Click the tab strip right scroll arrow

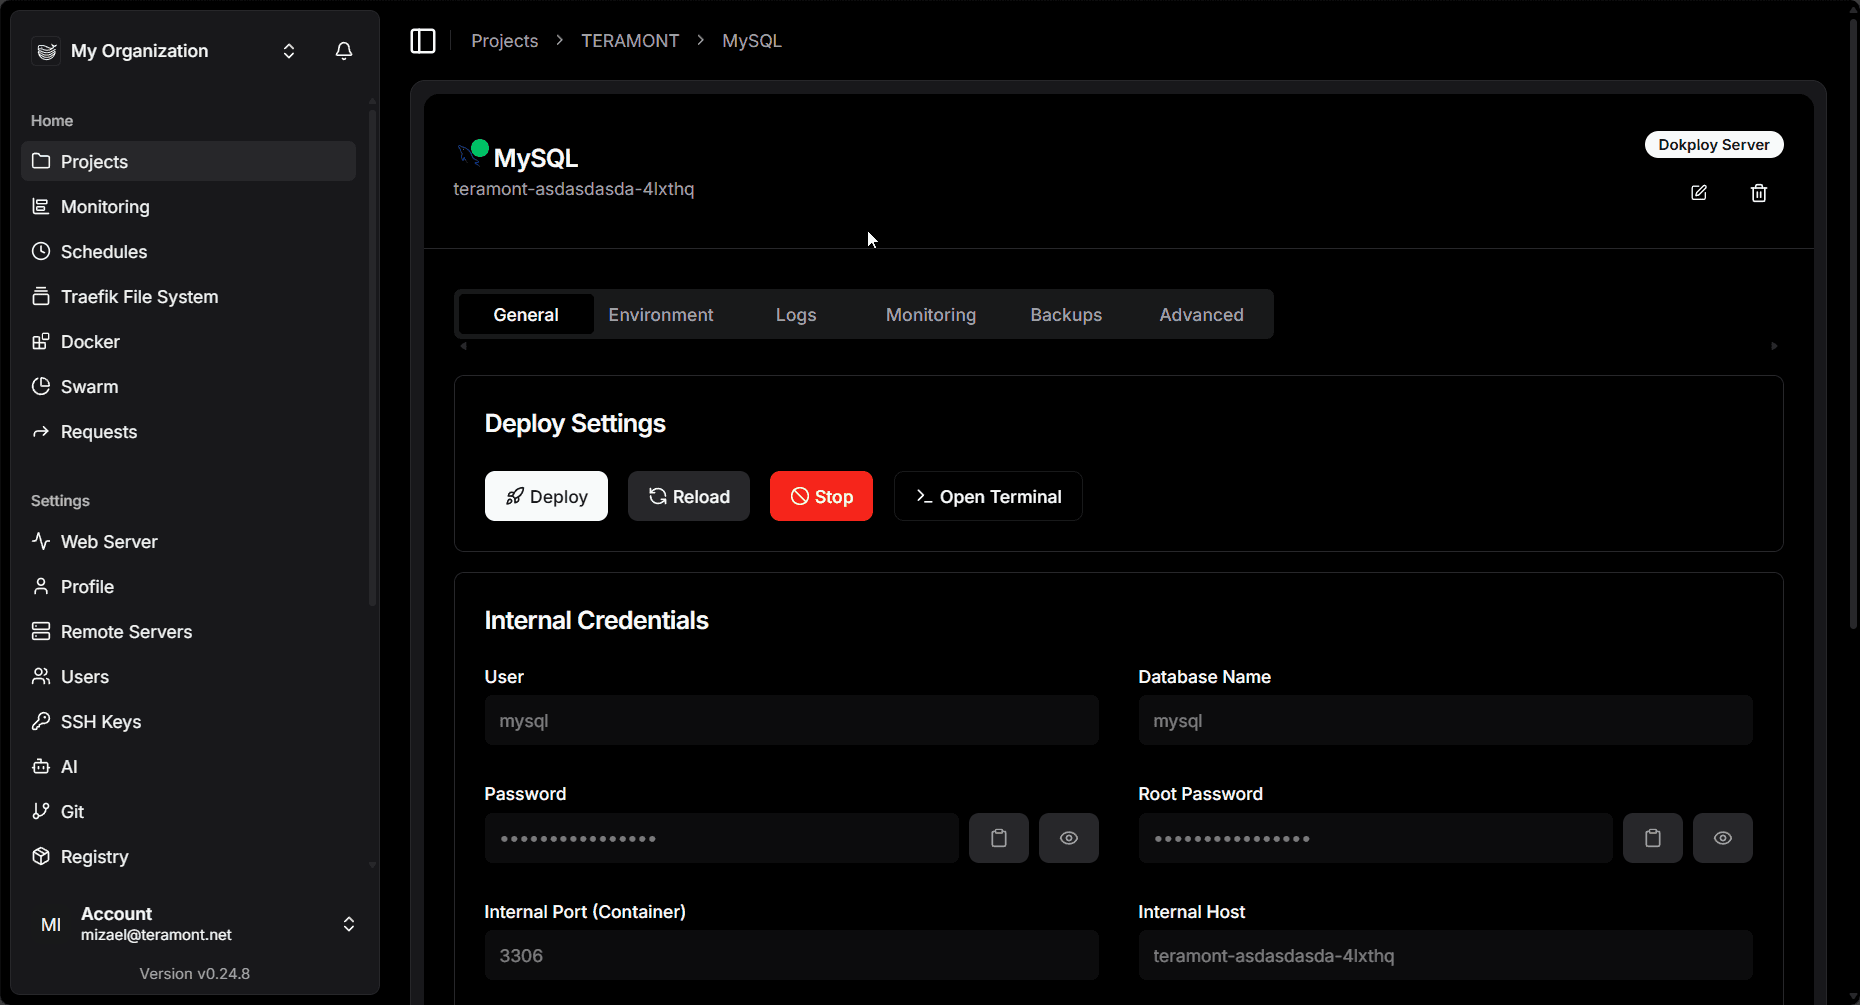click(x=1775, y=346)
